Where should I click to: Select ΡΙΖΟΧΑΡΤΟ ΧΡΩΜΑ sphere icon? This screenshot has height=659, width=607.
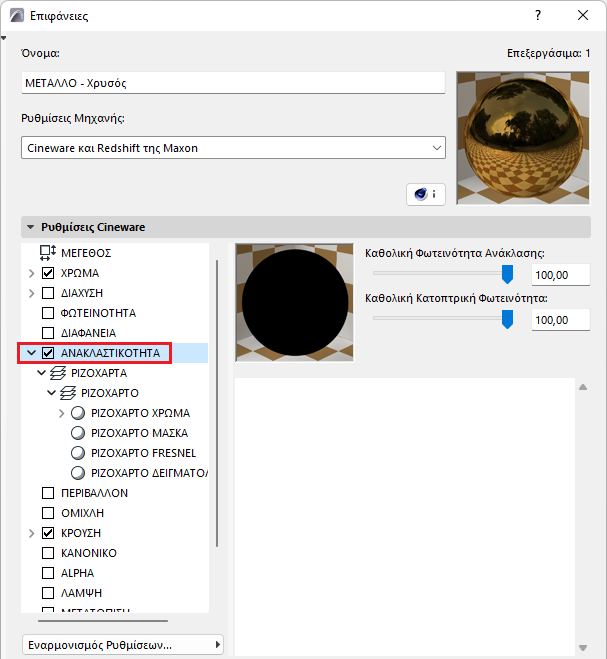click(x=78, y=413)
